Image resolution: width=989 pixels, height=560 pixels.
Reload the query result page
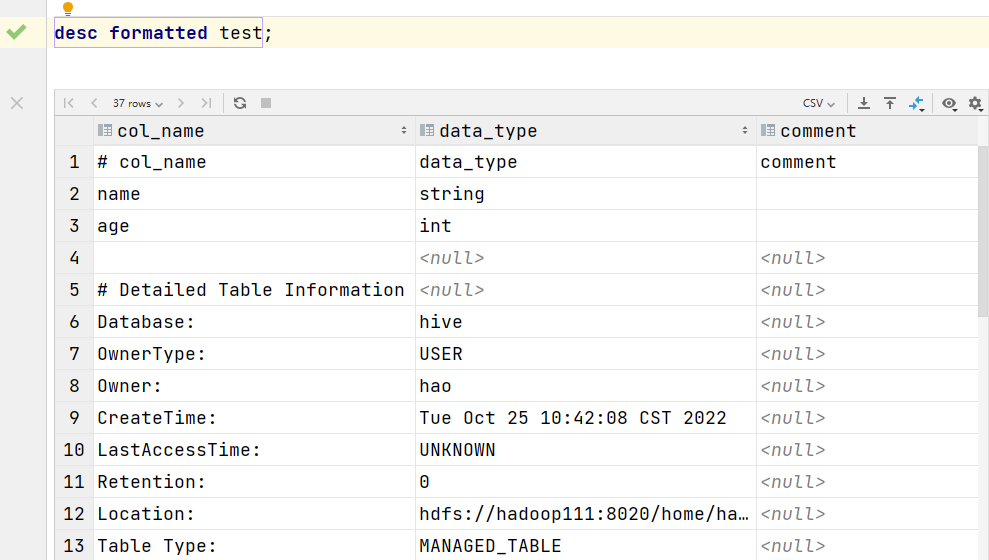coord(240,103)
